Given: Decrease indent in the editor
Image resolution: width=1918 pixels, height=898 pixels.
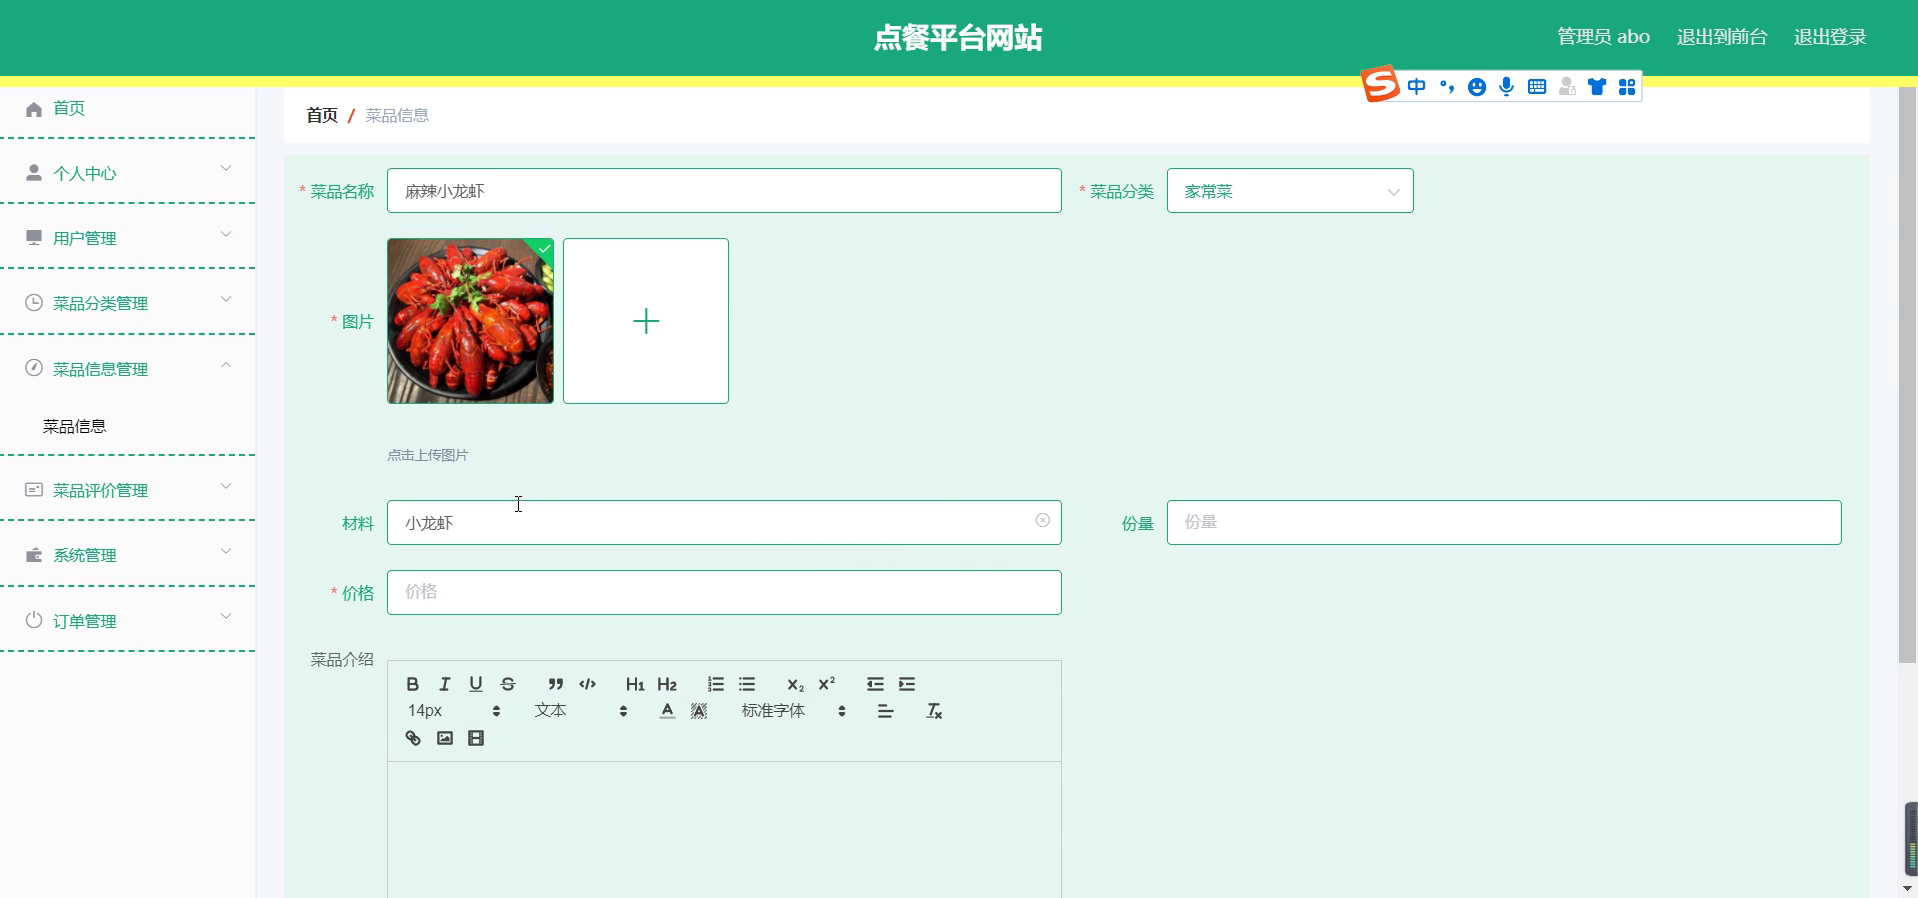Looking at the screenshot, I should [x=875, y=684].
